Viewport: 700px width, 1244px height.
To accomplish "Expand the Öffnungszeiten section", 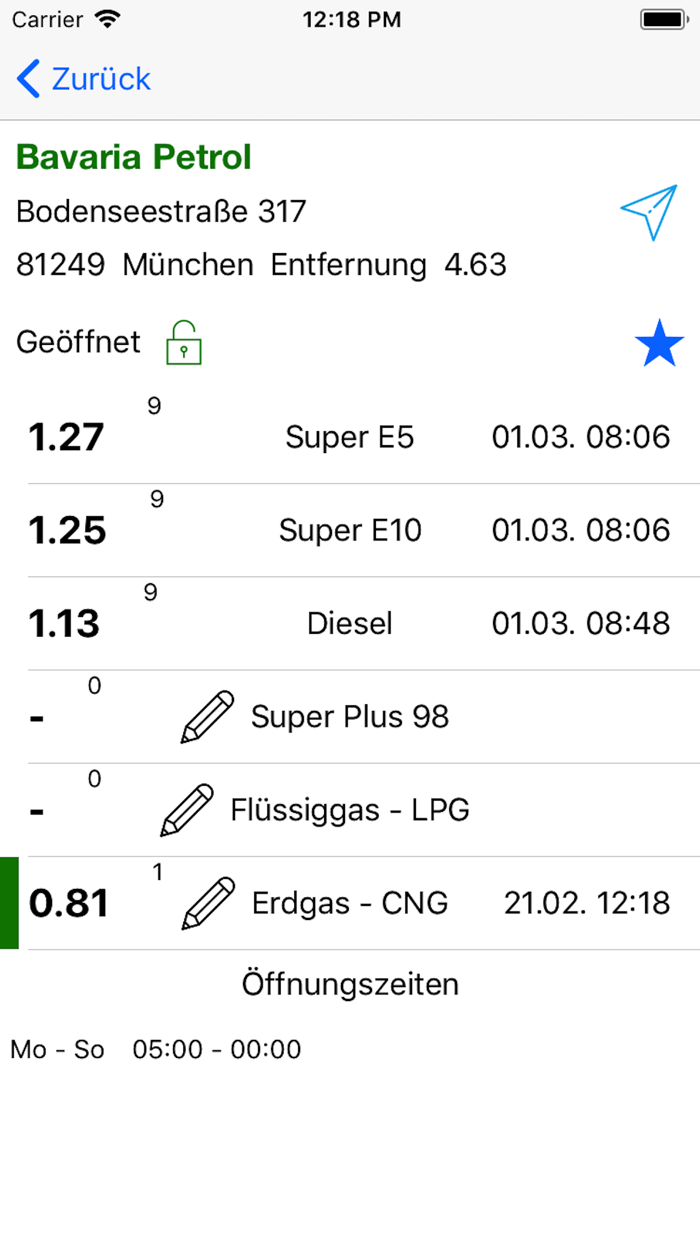I will [x=350, y=984].
